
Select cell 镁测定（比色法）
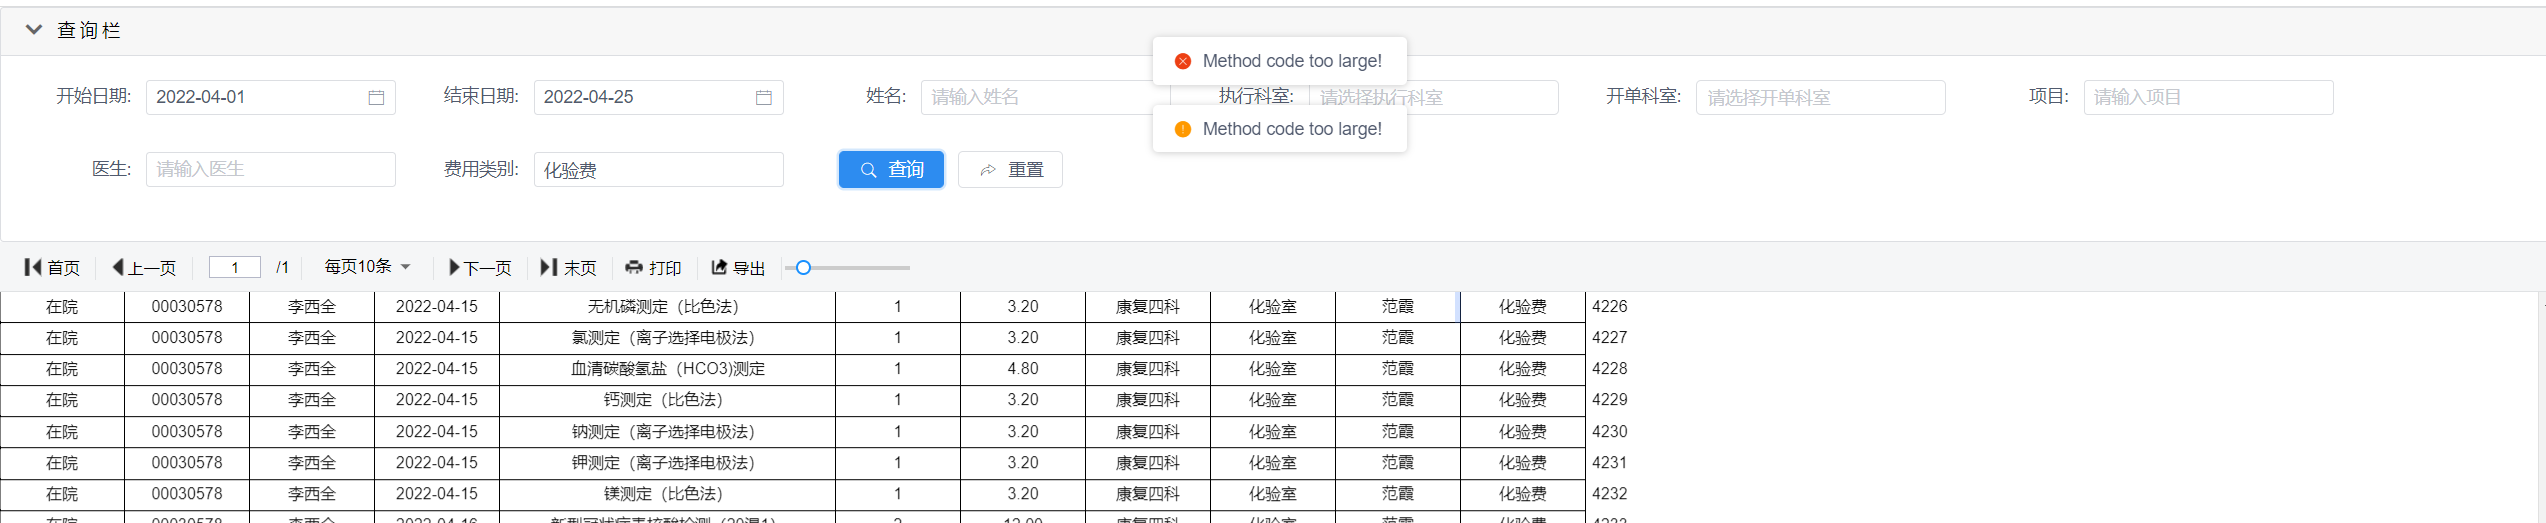[x=667, y=494]
